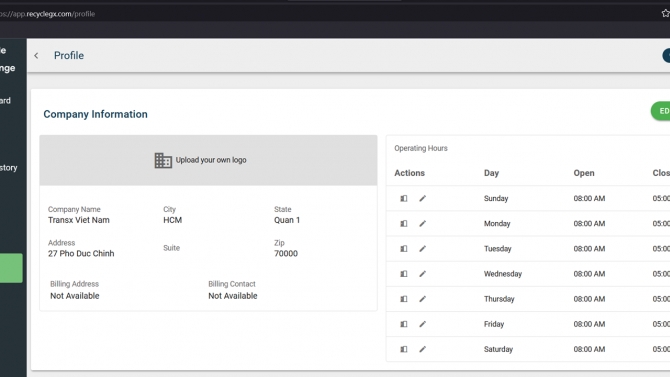Select the Transx Viet Nam company name
670x377 pixels.
[79, 220]
